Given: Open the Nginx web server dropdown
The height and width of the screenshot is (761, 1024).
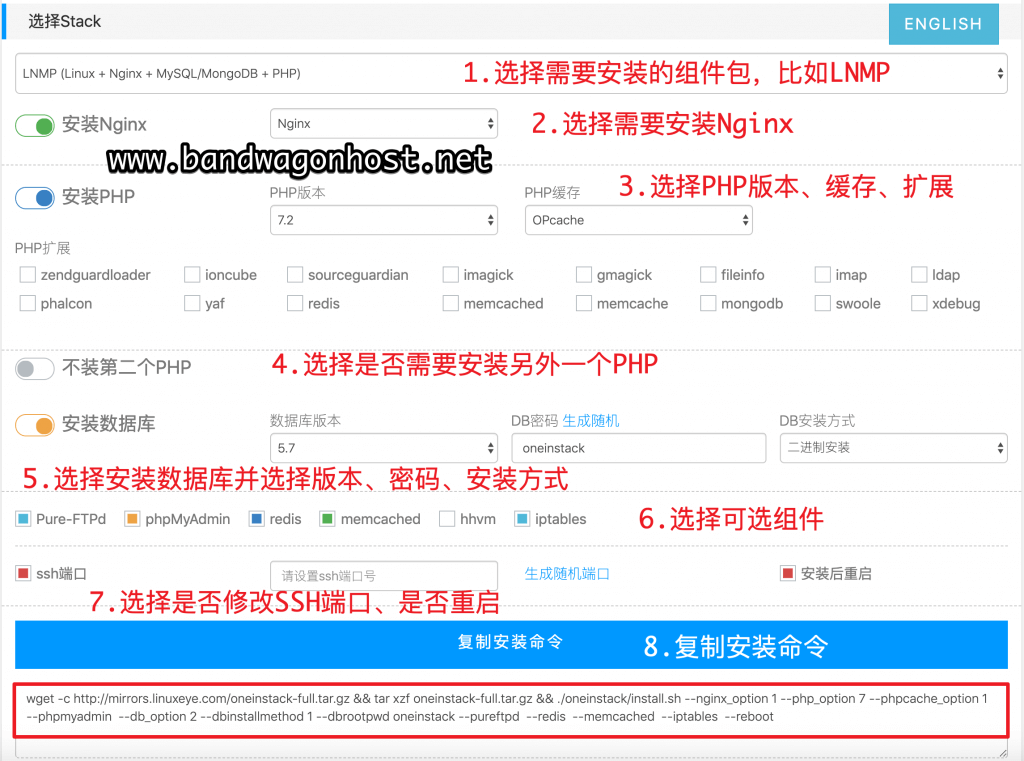Looking at the screenshot, I should coord(383,123).
